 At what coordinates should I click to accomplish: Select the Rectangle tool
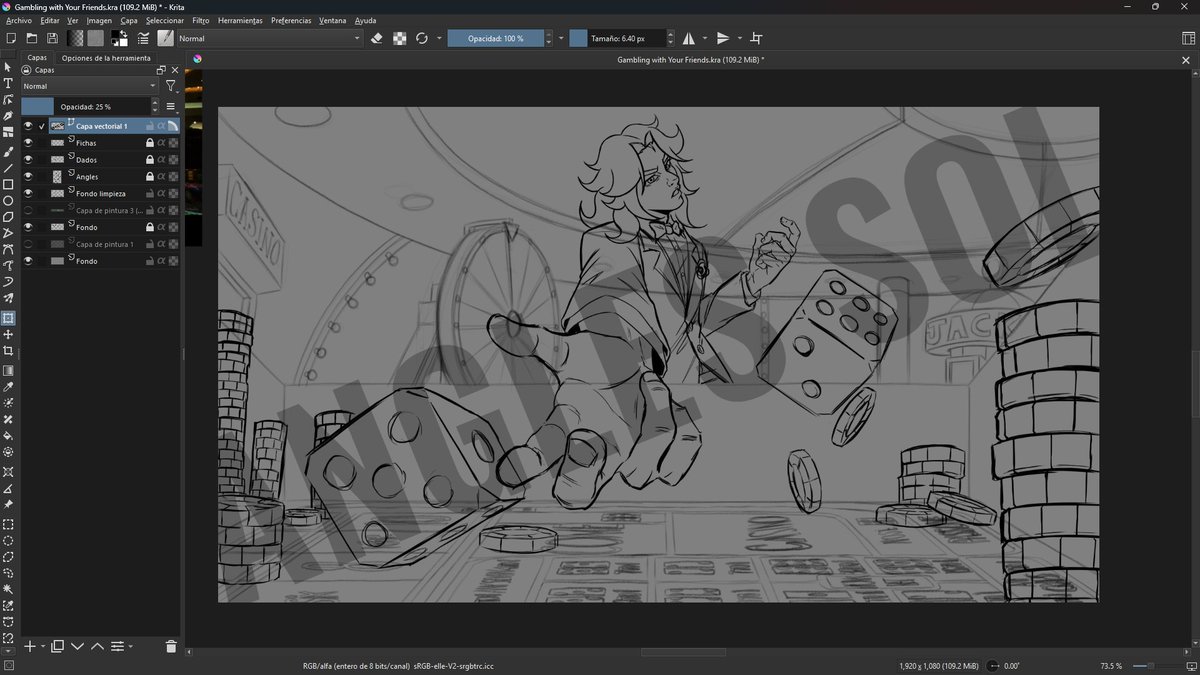pos(8,184)
